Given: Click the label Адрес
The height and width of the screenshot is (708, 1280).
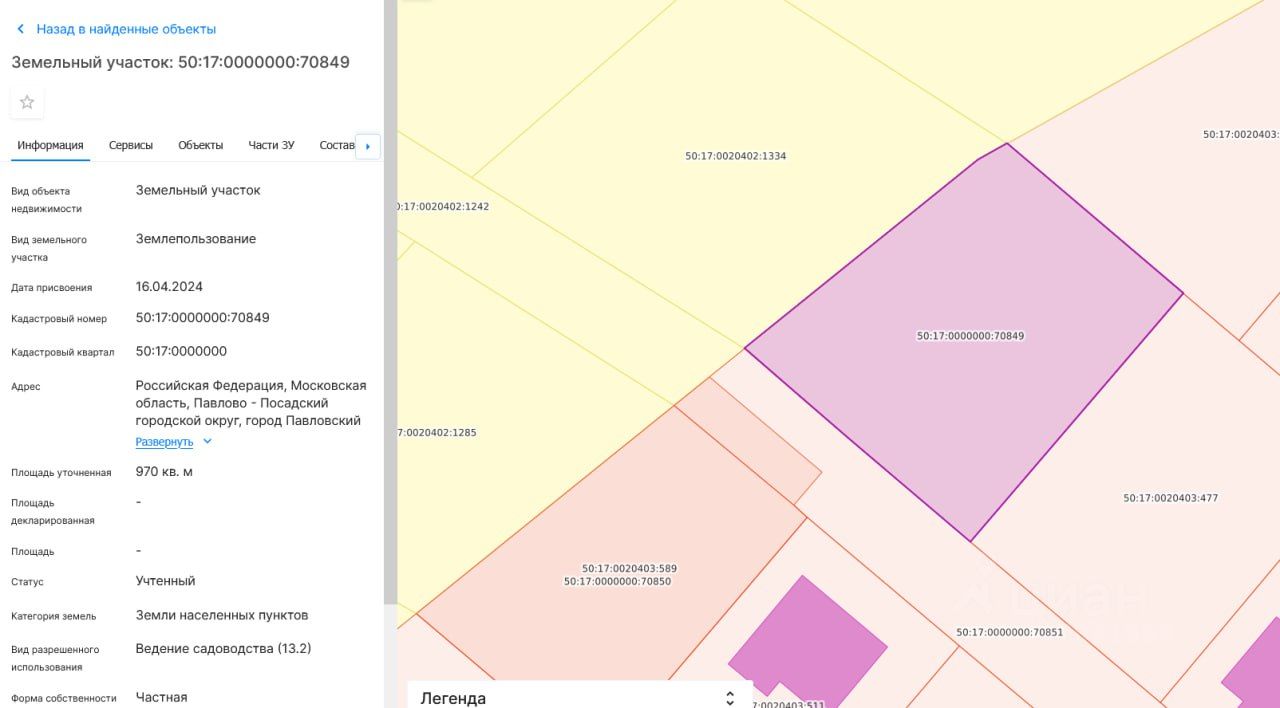Looking at the screenshot, I should click(x=26, y=387).
